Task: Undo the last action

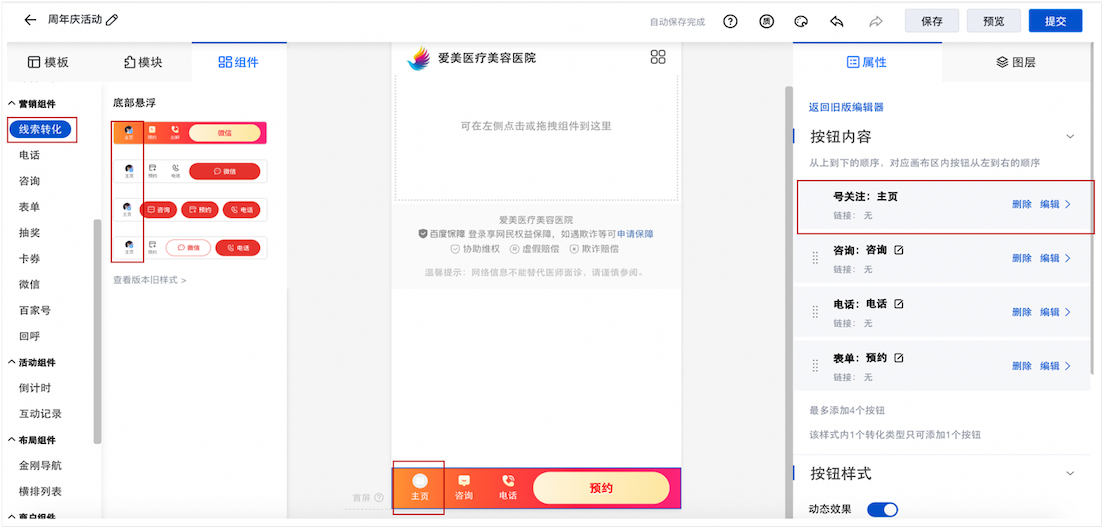Action: pyautogui.click(x=836, y=21)
